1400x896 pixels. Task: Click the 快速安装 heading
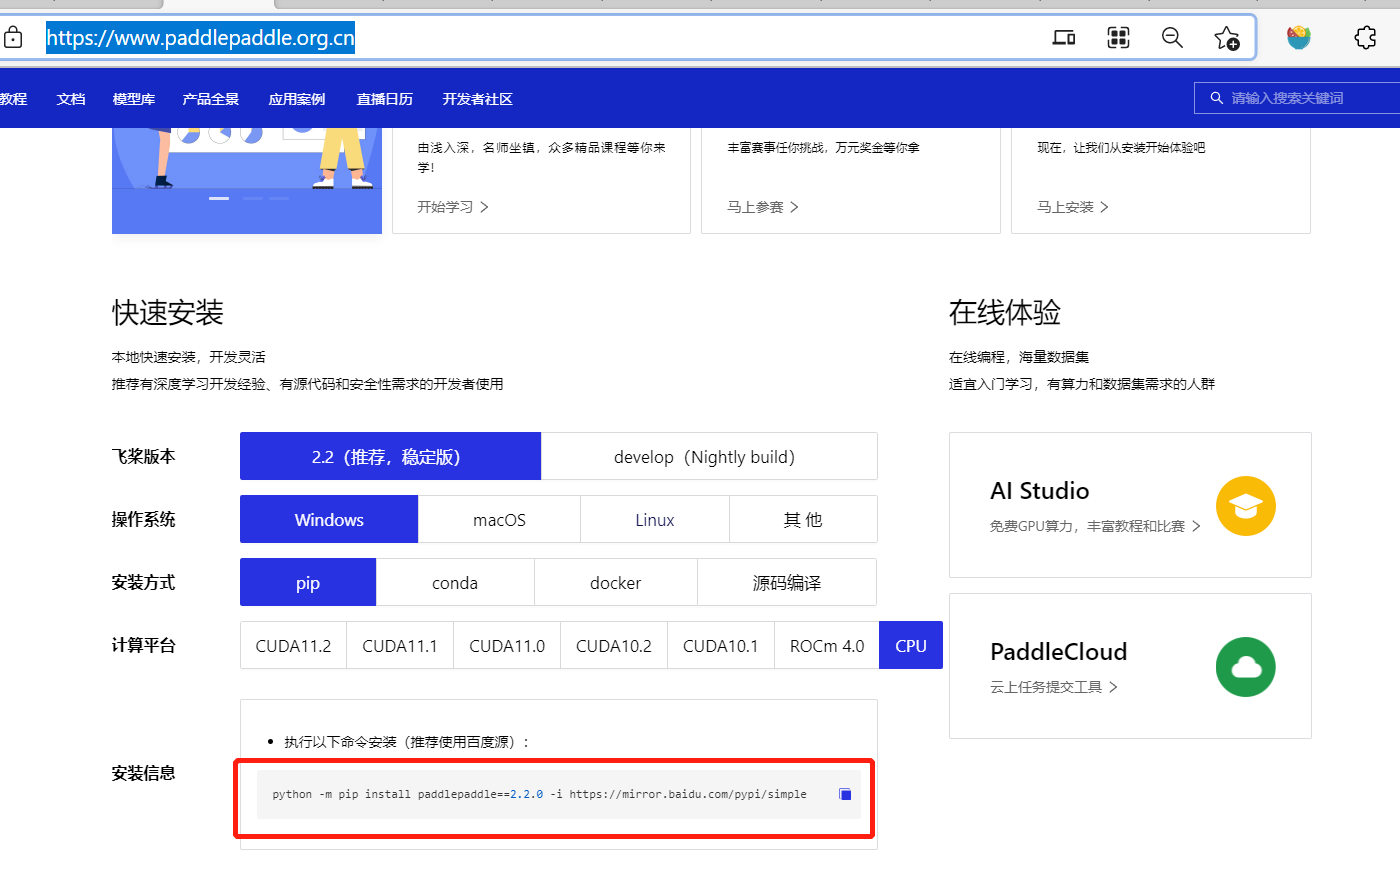(168, 313)
